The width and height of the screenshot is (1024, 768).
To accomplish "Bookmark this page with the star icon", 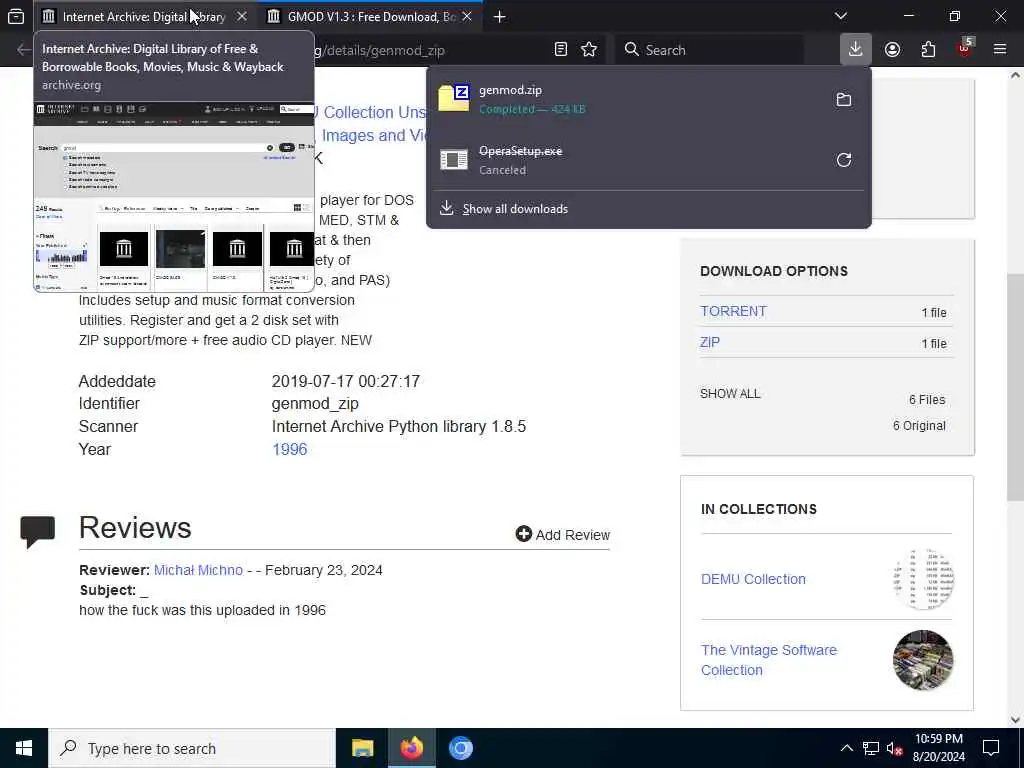I will [x=589, y=50].
